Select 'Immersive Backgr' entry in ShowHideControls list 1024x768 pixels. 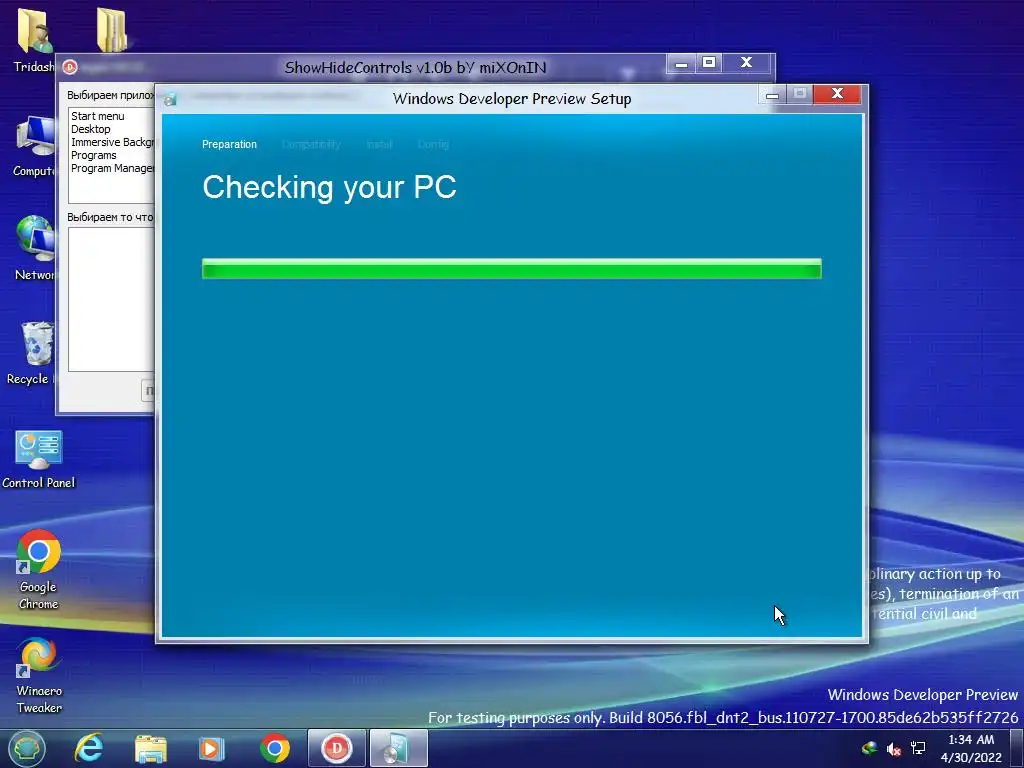(x=112, y=142)
